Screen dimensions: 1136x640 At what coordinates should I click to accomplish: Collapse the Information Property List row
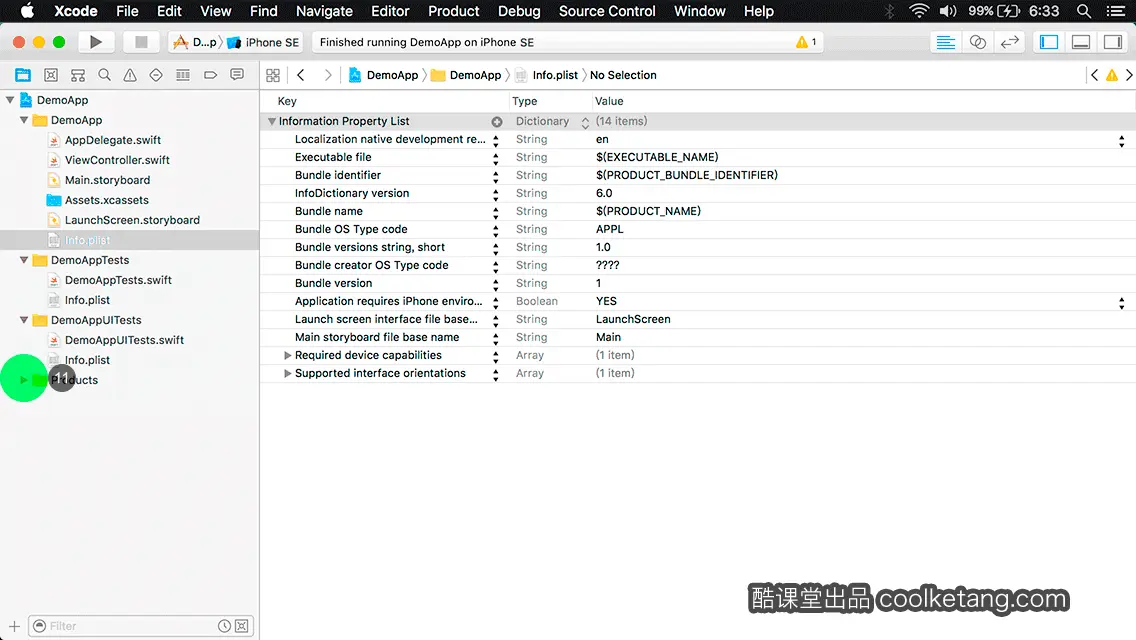coord(272,121)
